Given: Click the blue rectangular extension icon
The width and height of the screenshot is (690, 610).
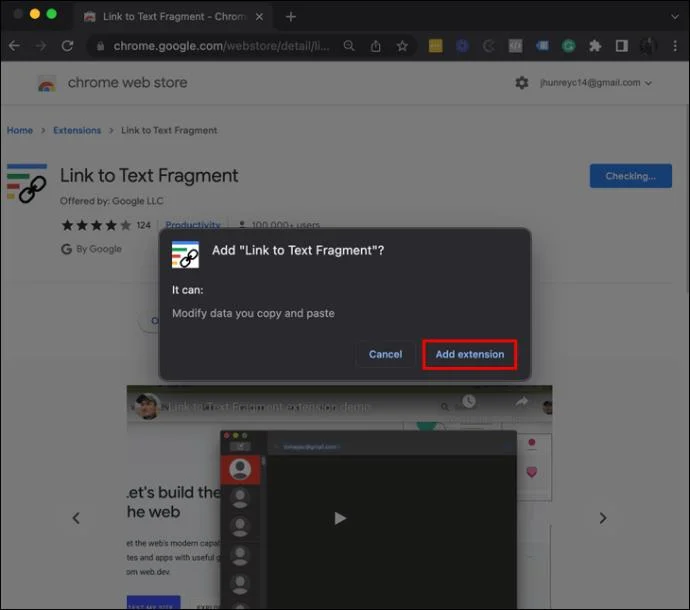Looking at the screenshot, I should pos(542,46).
